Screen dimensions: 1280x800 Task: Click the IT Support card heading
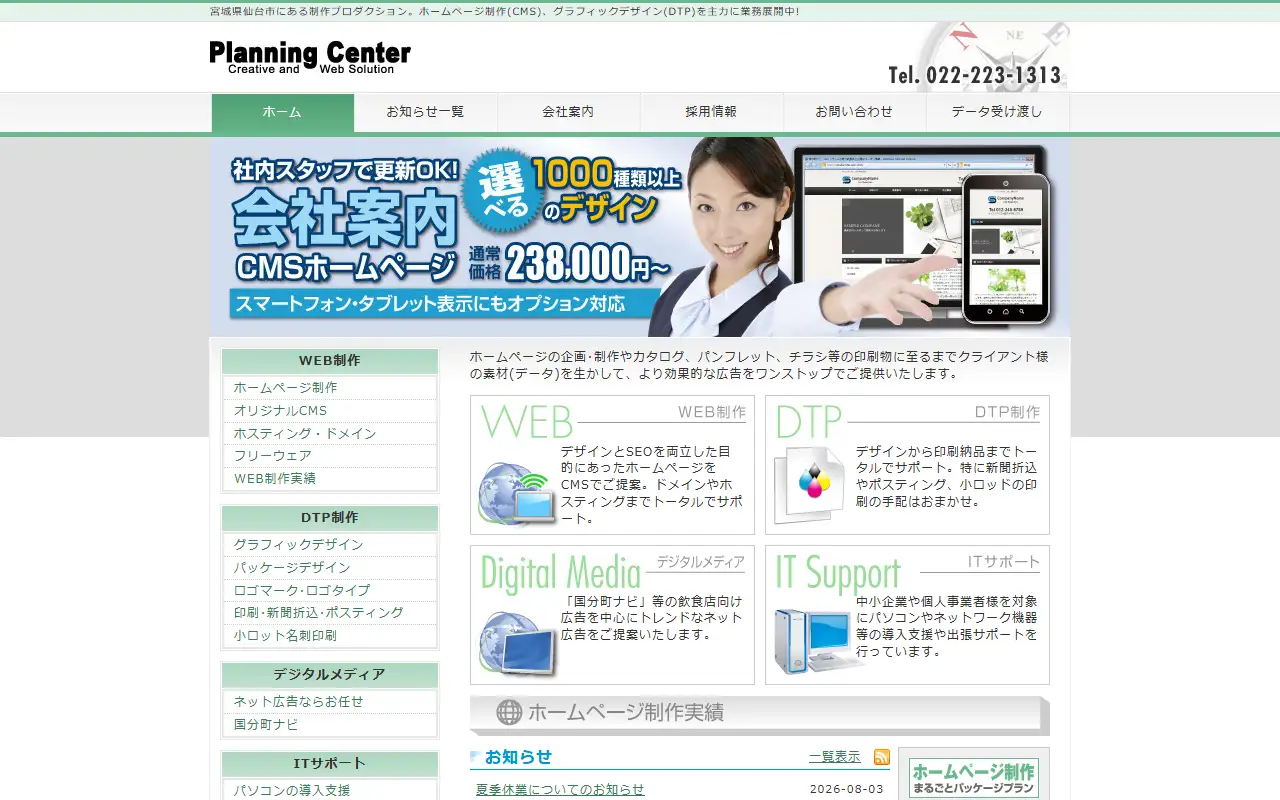[x=838, y=574]
